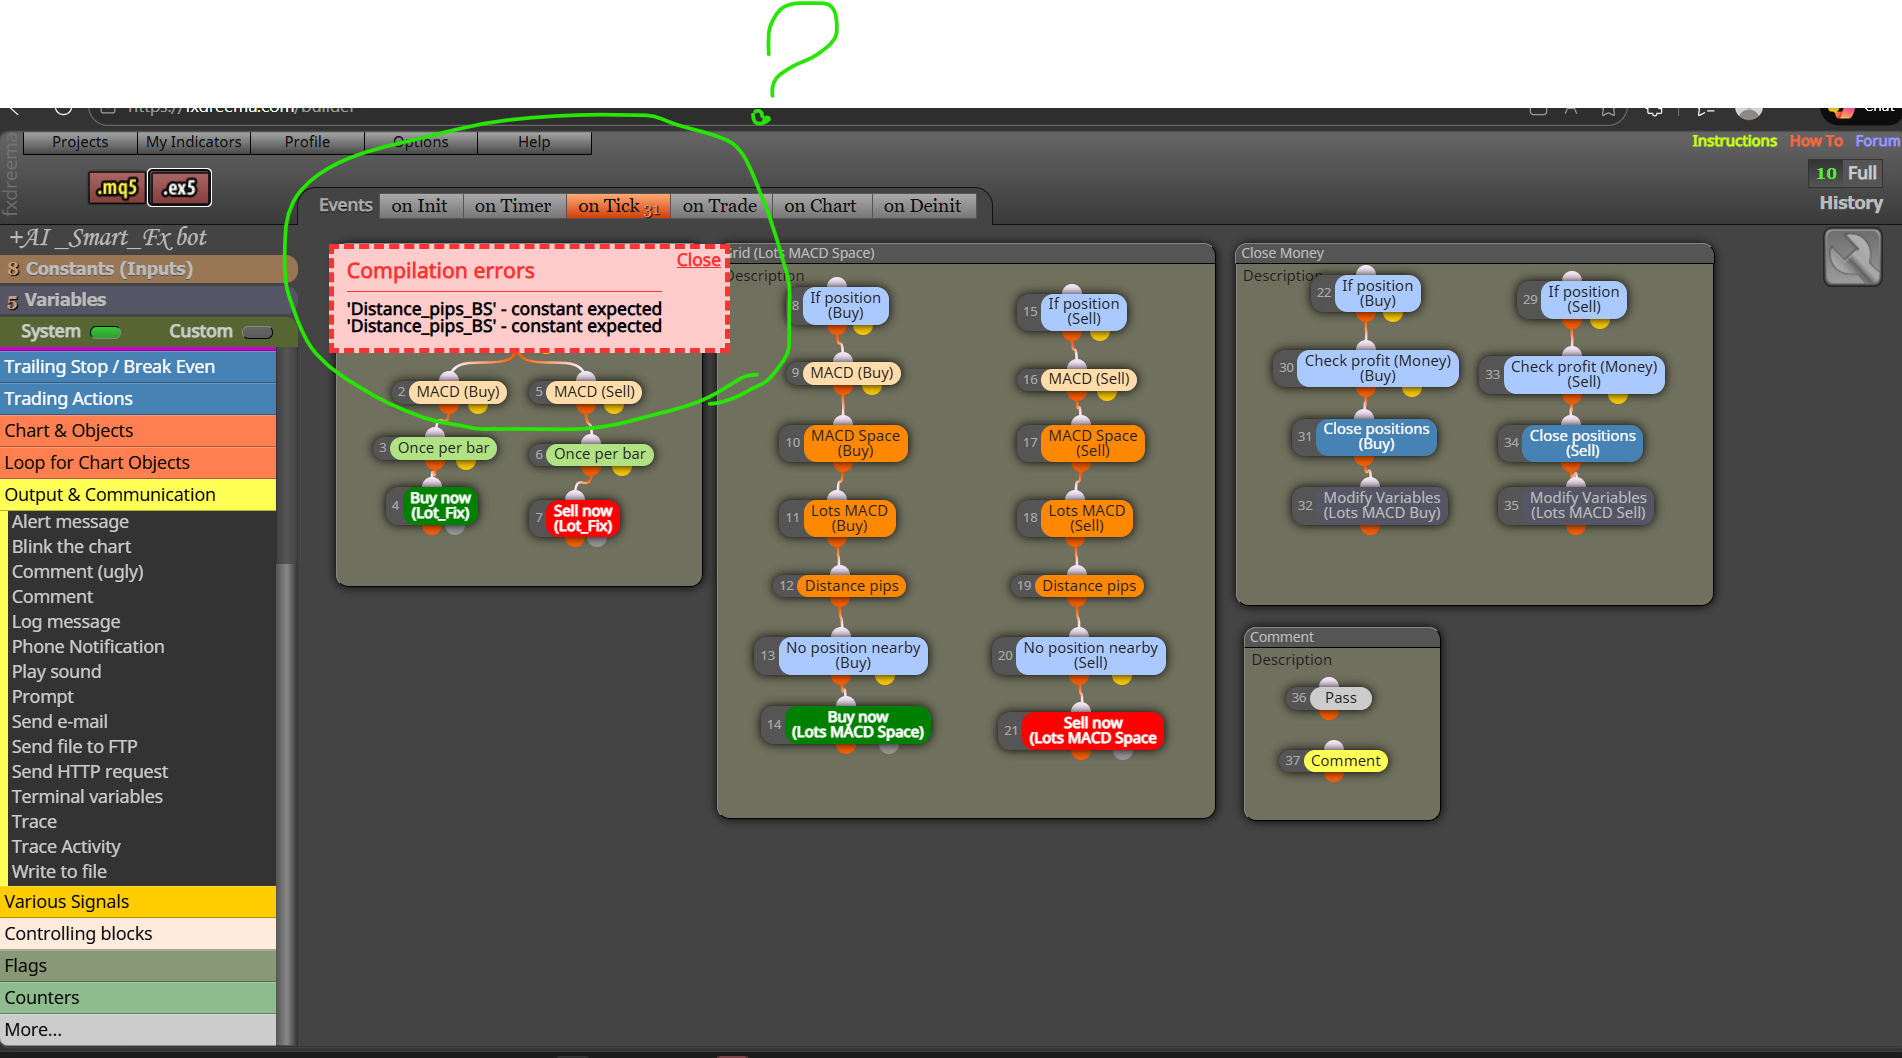Switch to on Trade events tab
The image size is (1902, 1058).
(x=720, y=206)
